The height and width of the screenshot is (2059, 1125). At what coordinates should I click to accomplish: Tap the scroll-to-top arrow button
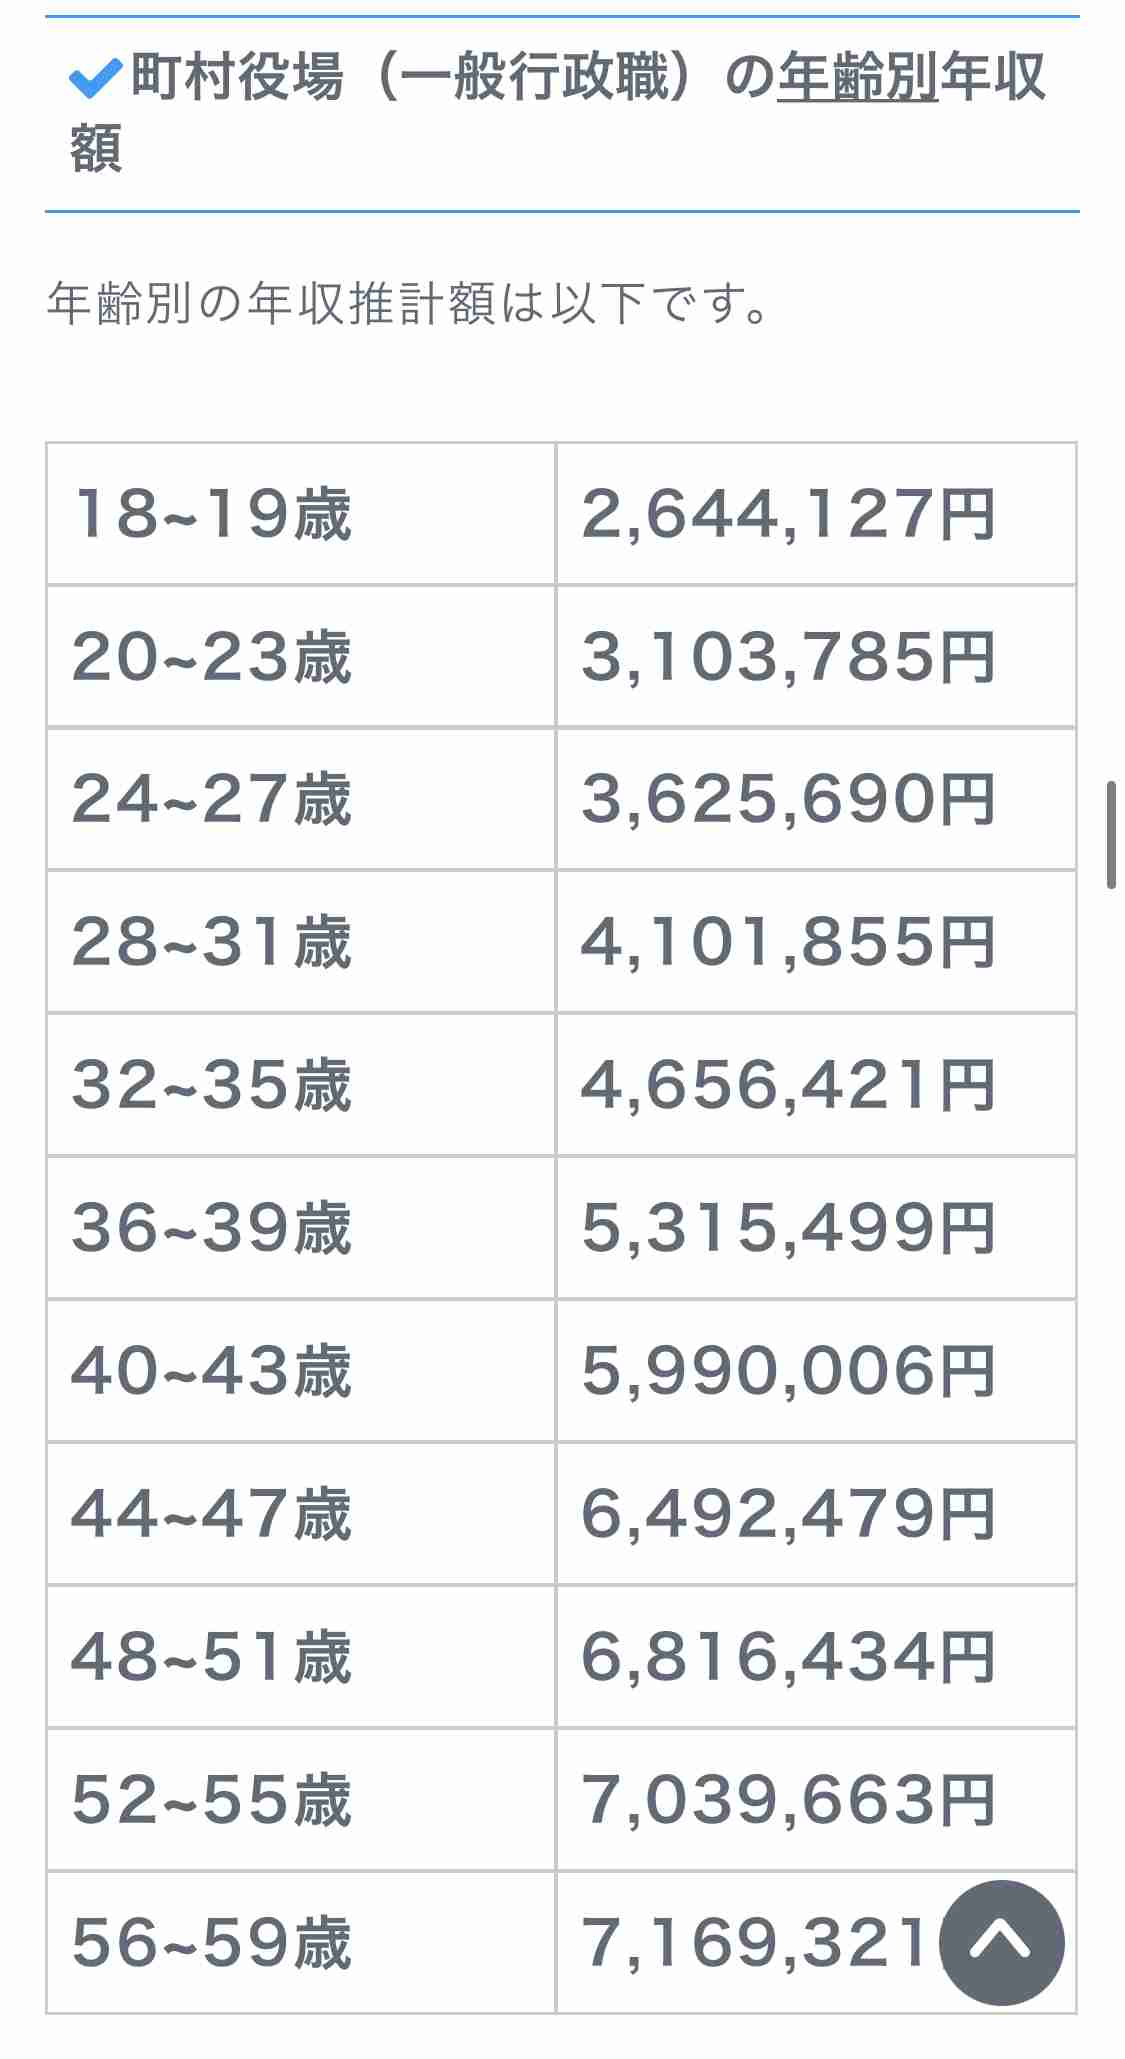point(1002,1943)
